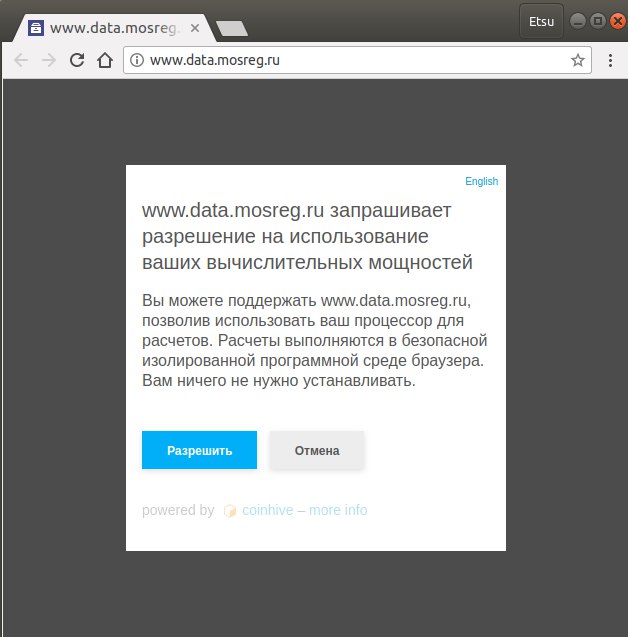View site information icon in address bar
Image resolution: width=628 pixels, height=637 pixels.
point(137,60)
